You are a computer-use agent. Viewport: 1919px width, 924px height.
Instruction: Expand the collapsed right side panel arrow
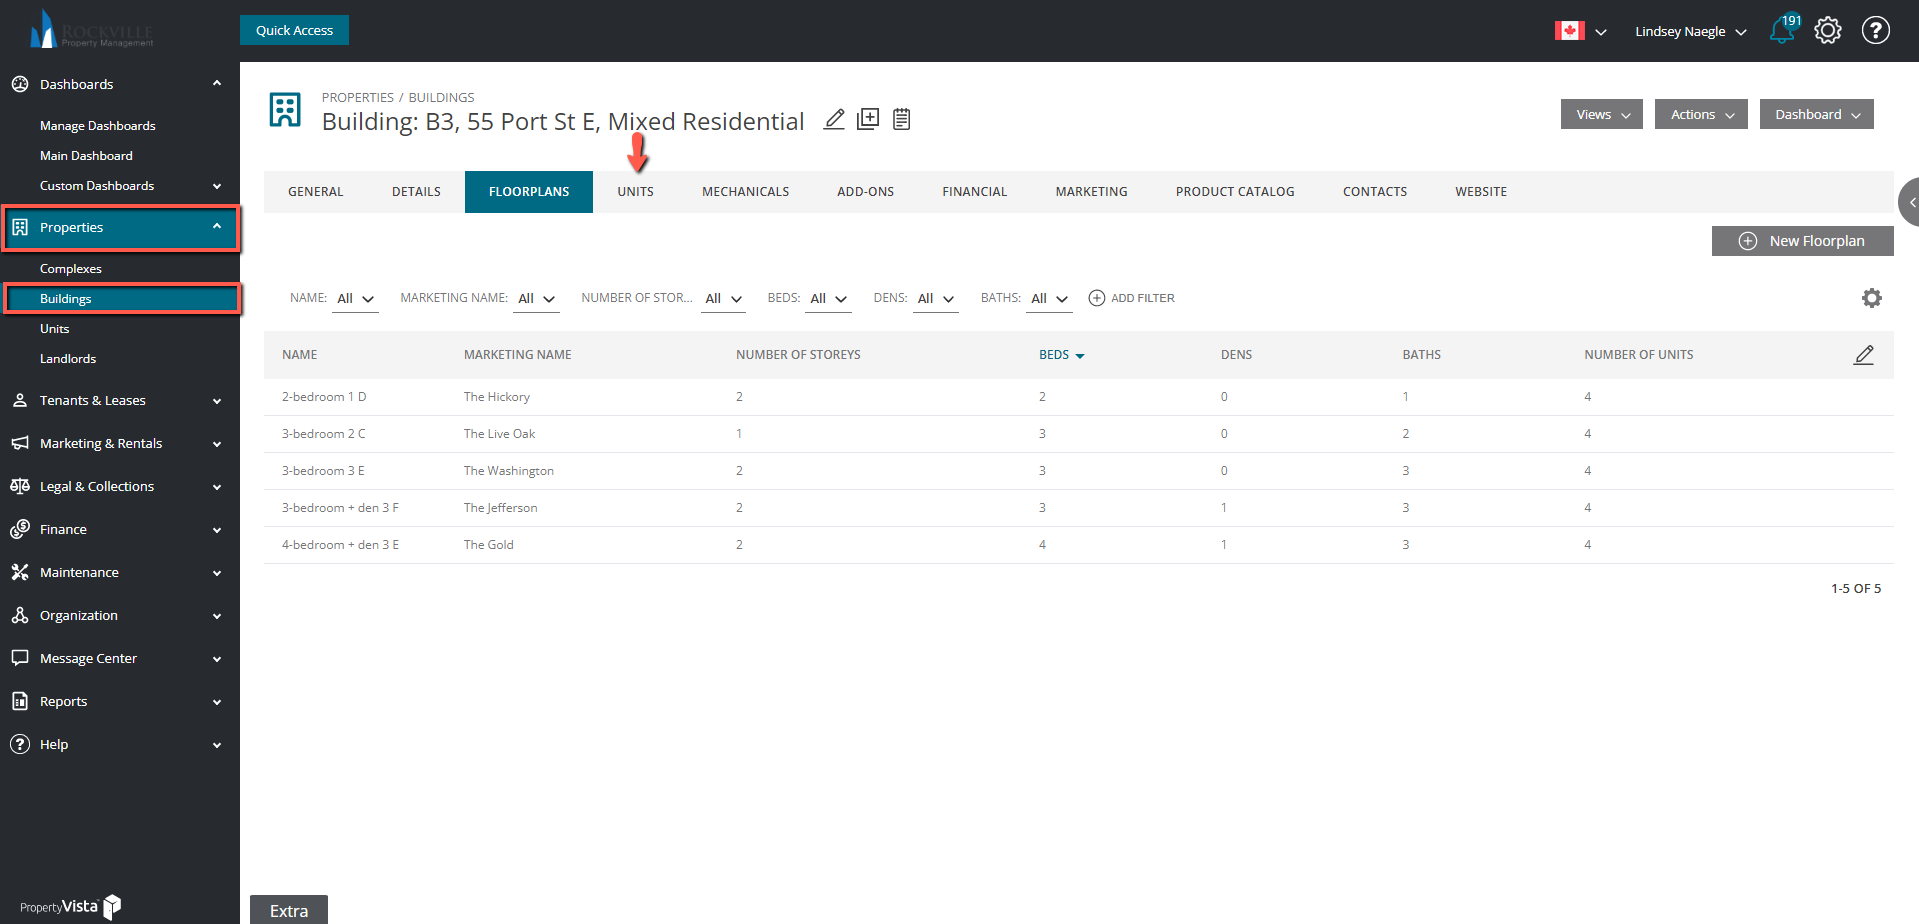coord(1910,202)
